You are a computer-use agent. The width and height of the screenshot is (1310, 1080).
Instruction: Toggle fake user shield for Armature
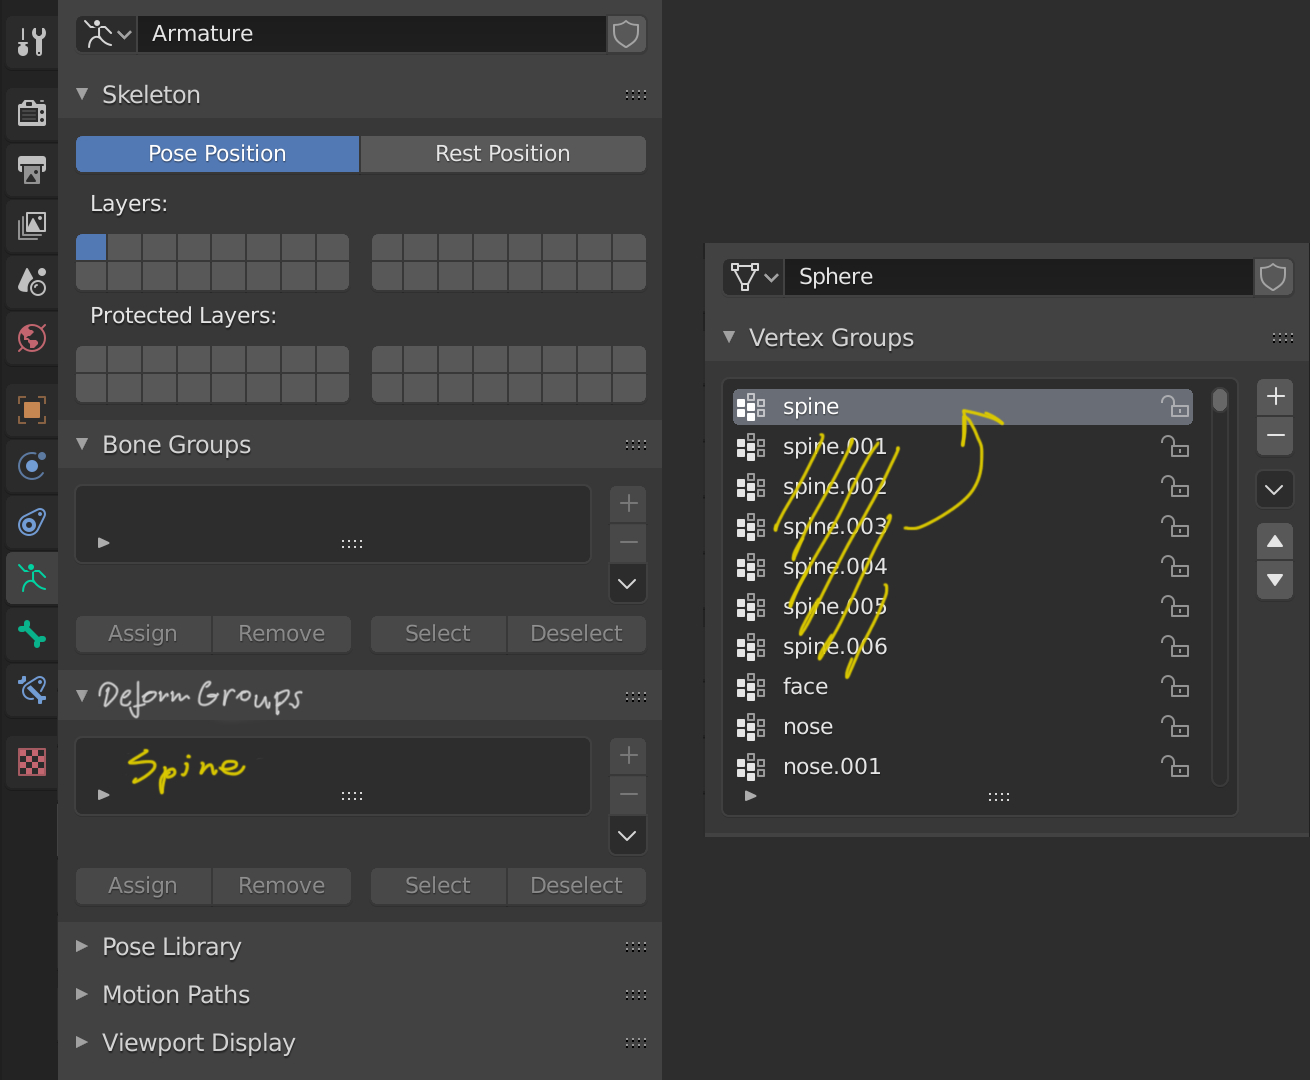(x=626, y=34)
